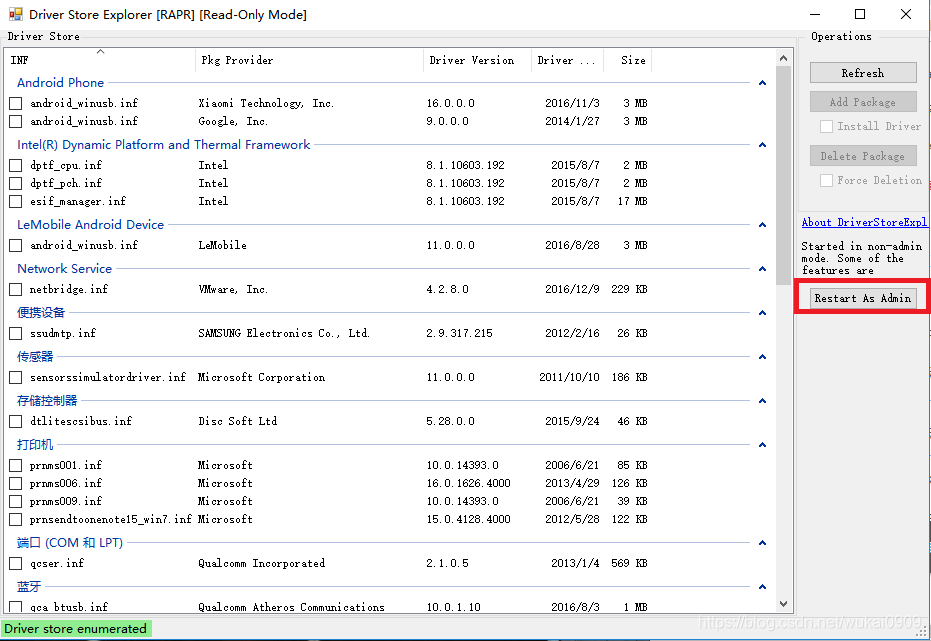Check the qcser.inf checkbox

click(16, 563)
